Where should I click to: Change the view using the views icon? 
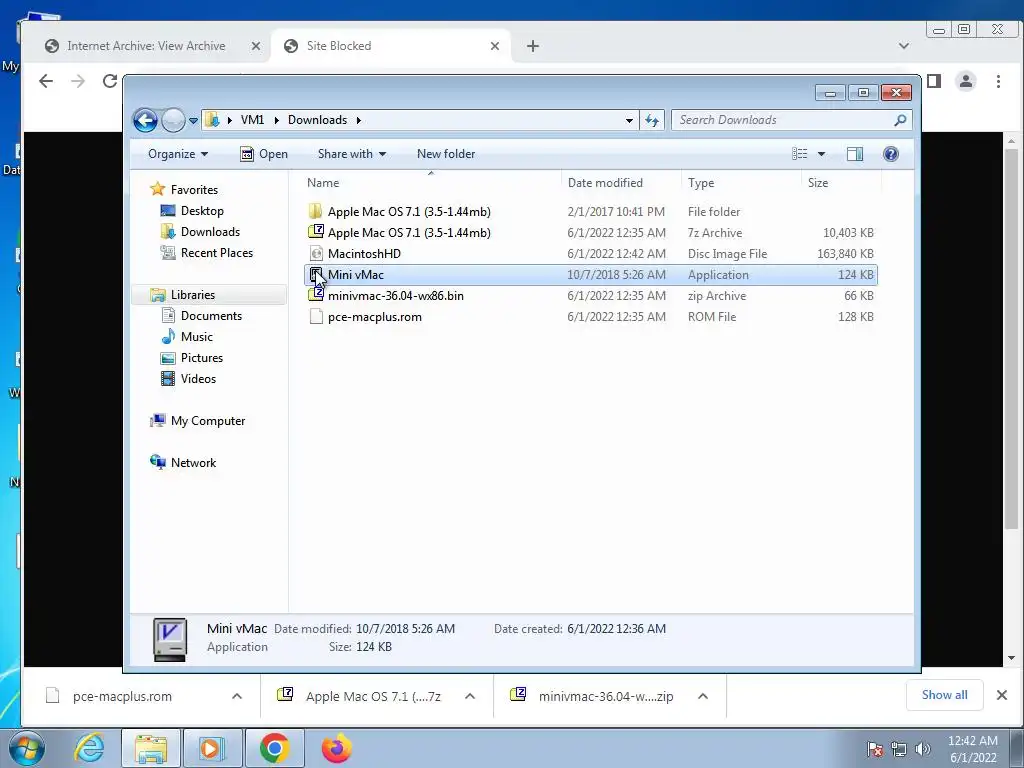pos(800,154)
